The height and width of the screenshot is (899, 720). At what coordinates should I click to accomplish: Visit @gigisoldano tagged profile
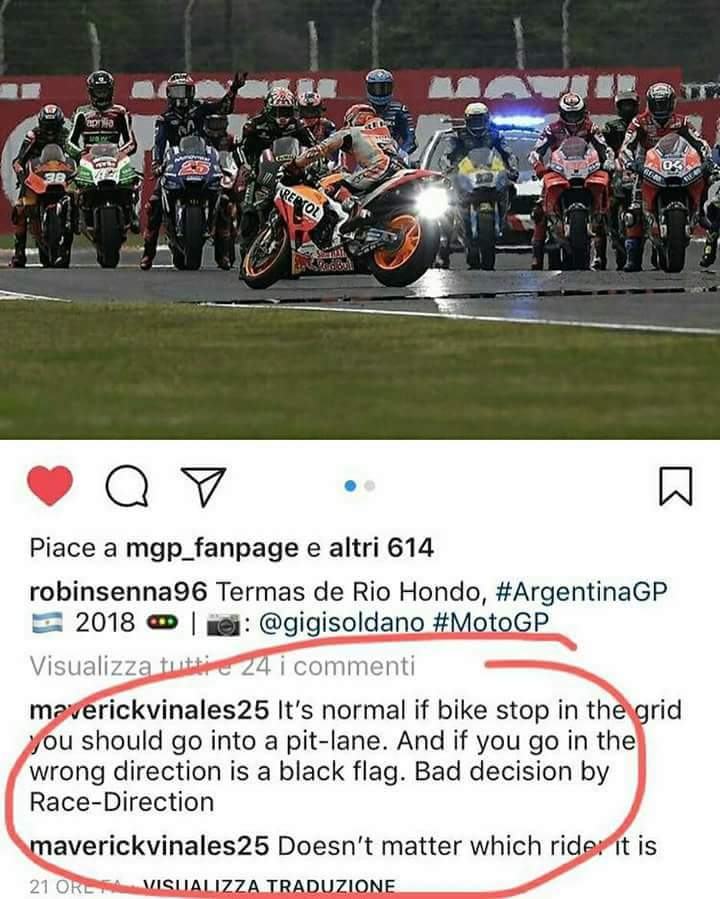tap(342, 623)
